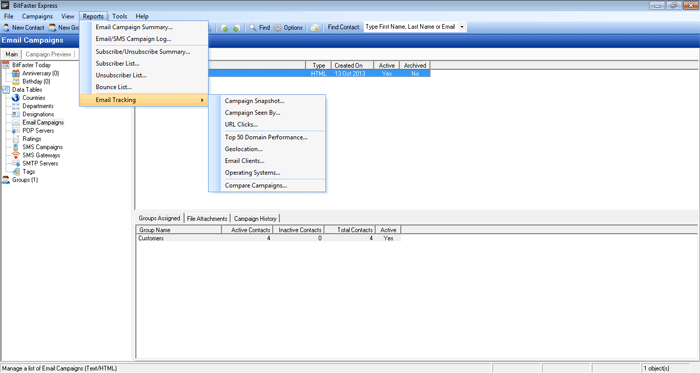Screen dimensions: 700x373
Task: Expand the Email Tracking submenu arrow
Action: [x=202, y=100]
